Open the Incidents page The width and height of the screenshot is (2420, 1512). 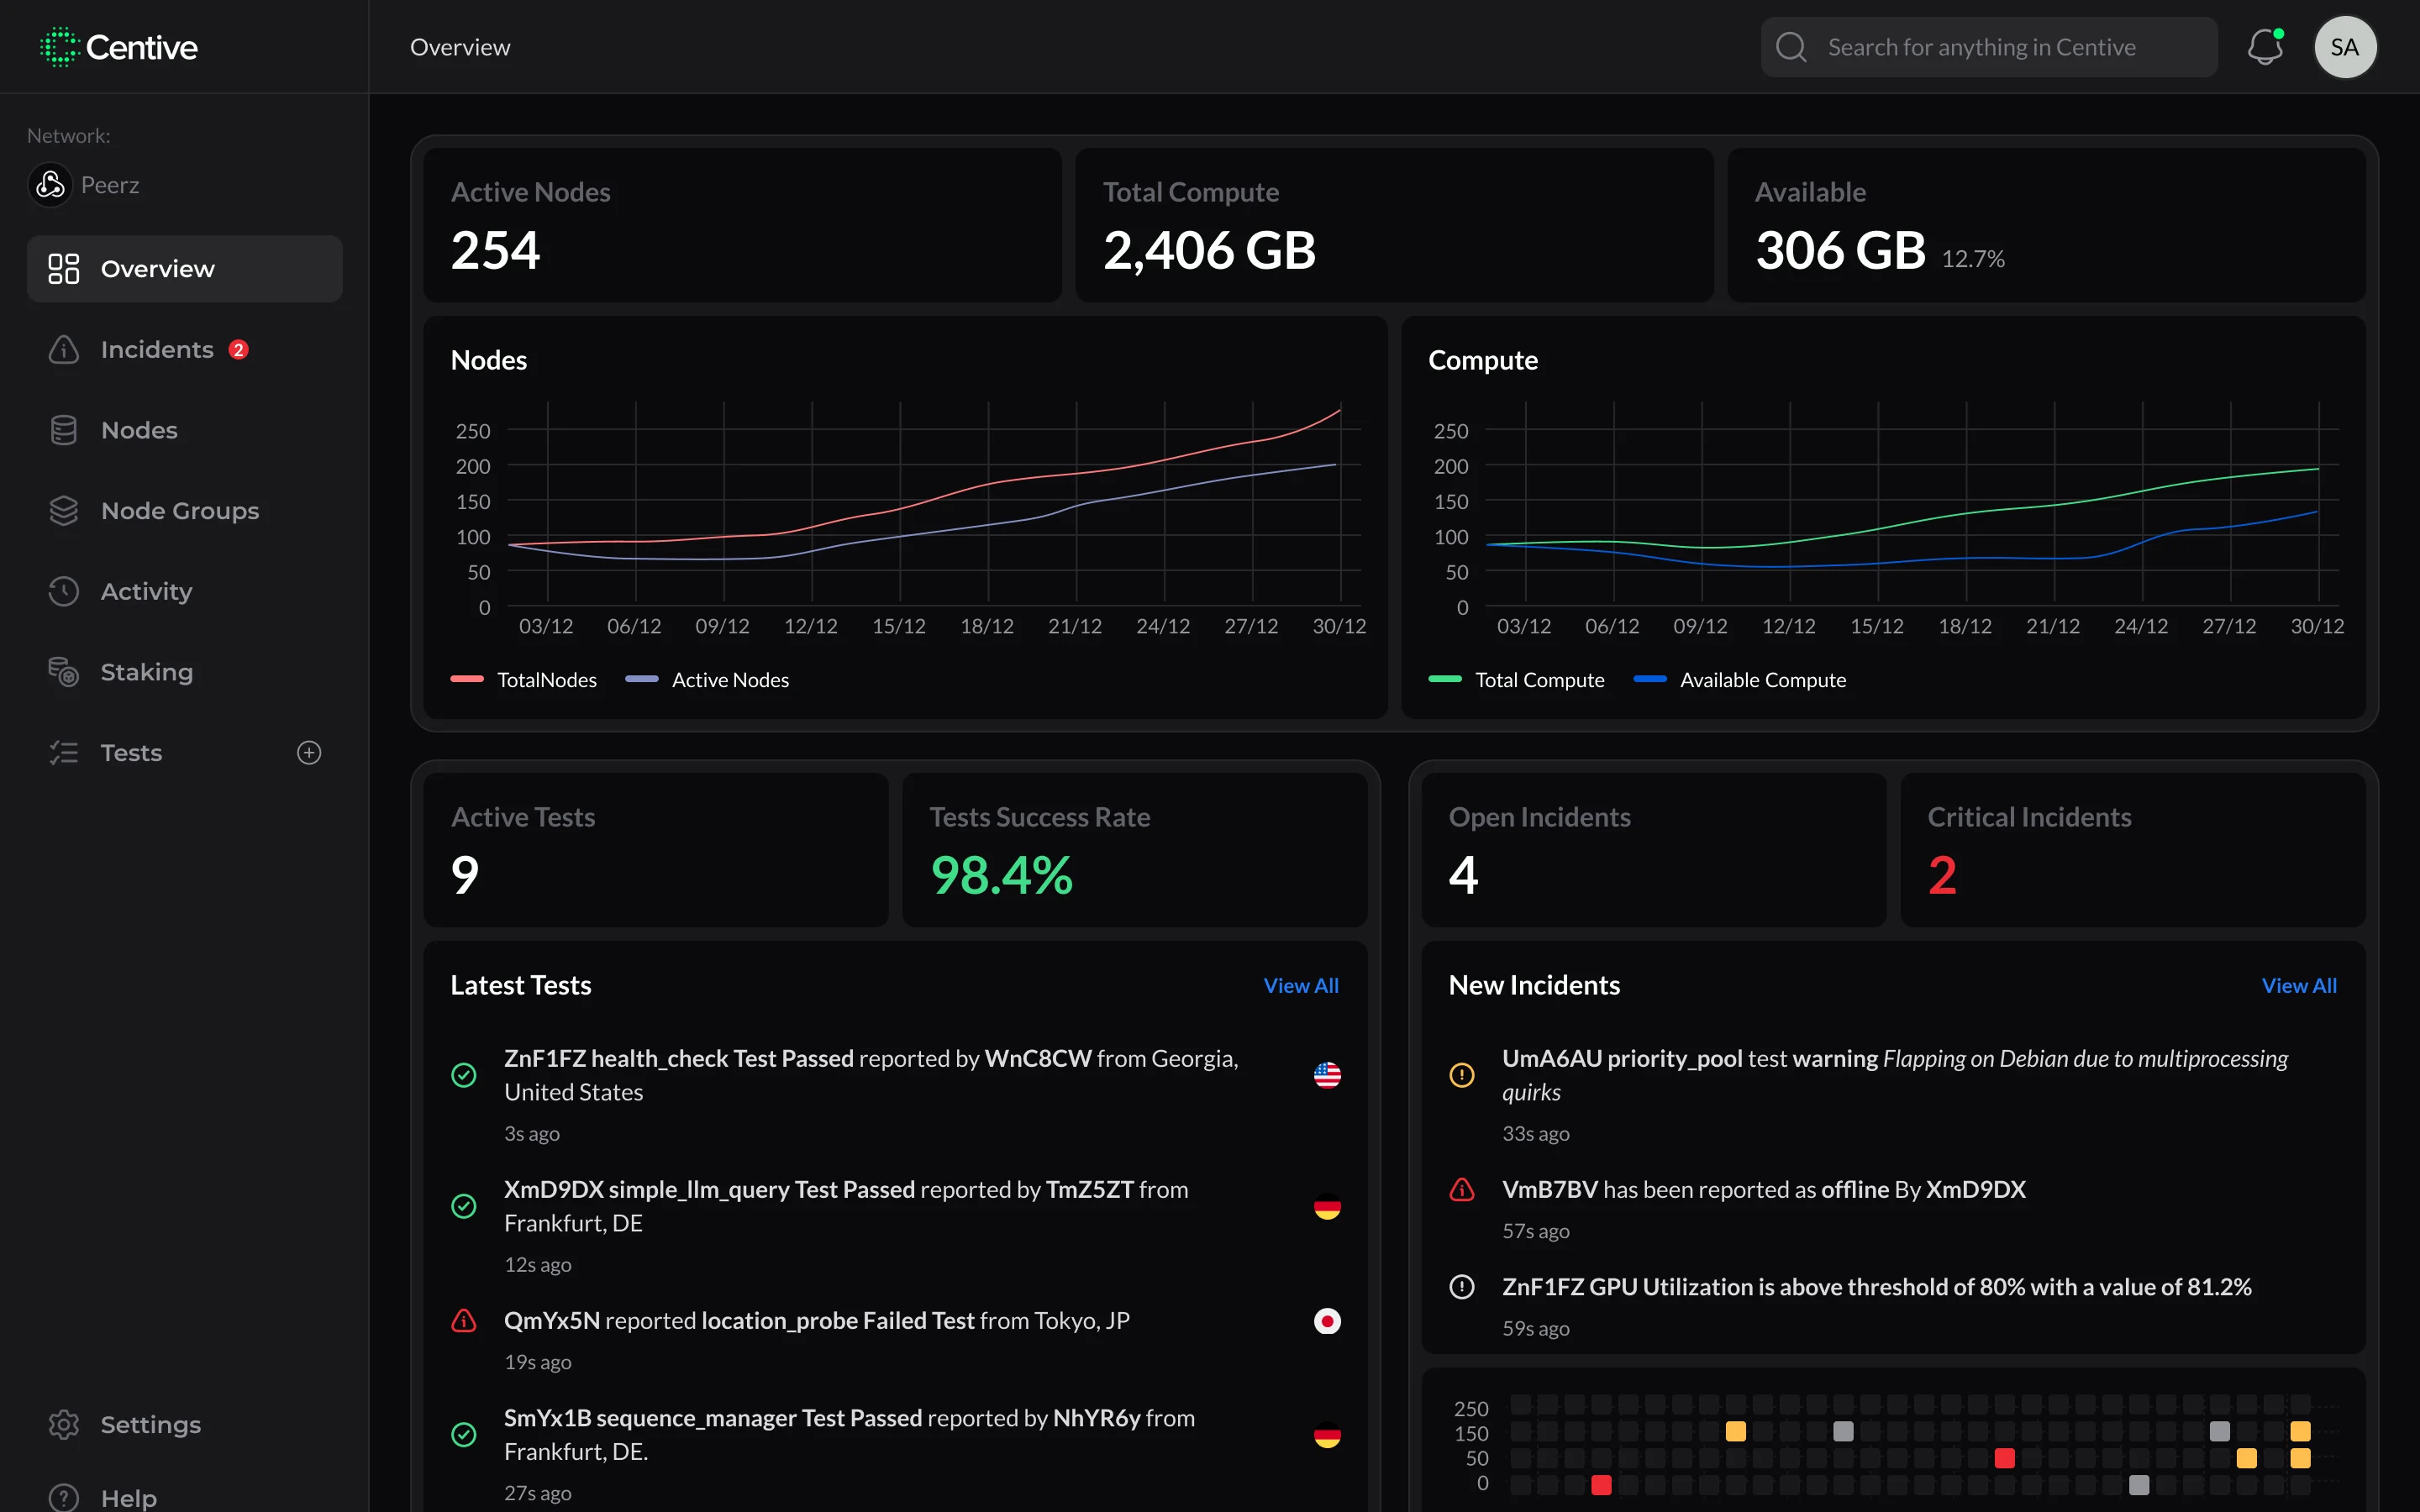185,350
